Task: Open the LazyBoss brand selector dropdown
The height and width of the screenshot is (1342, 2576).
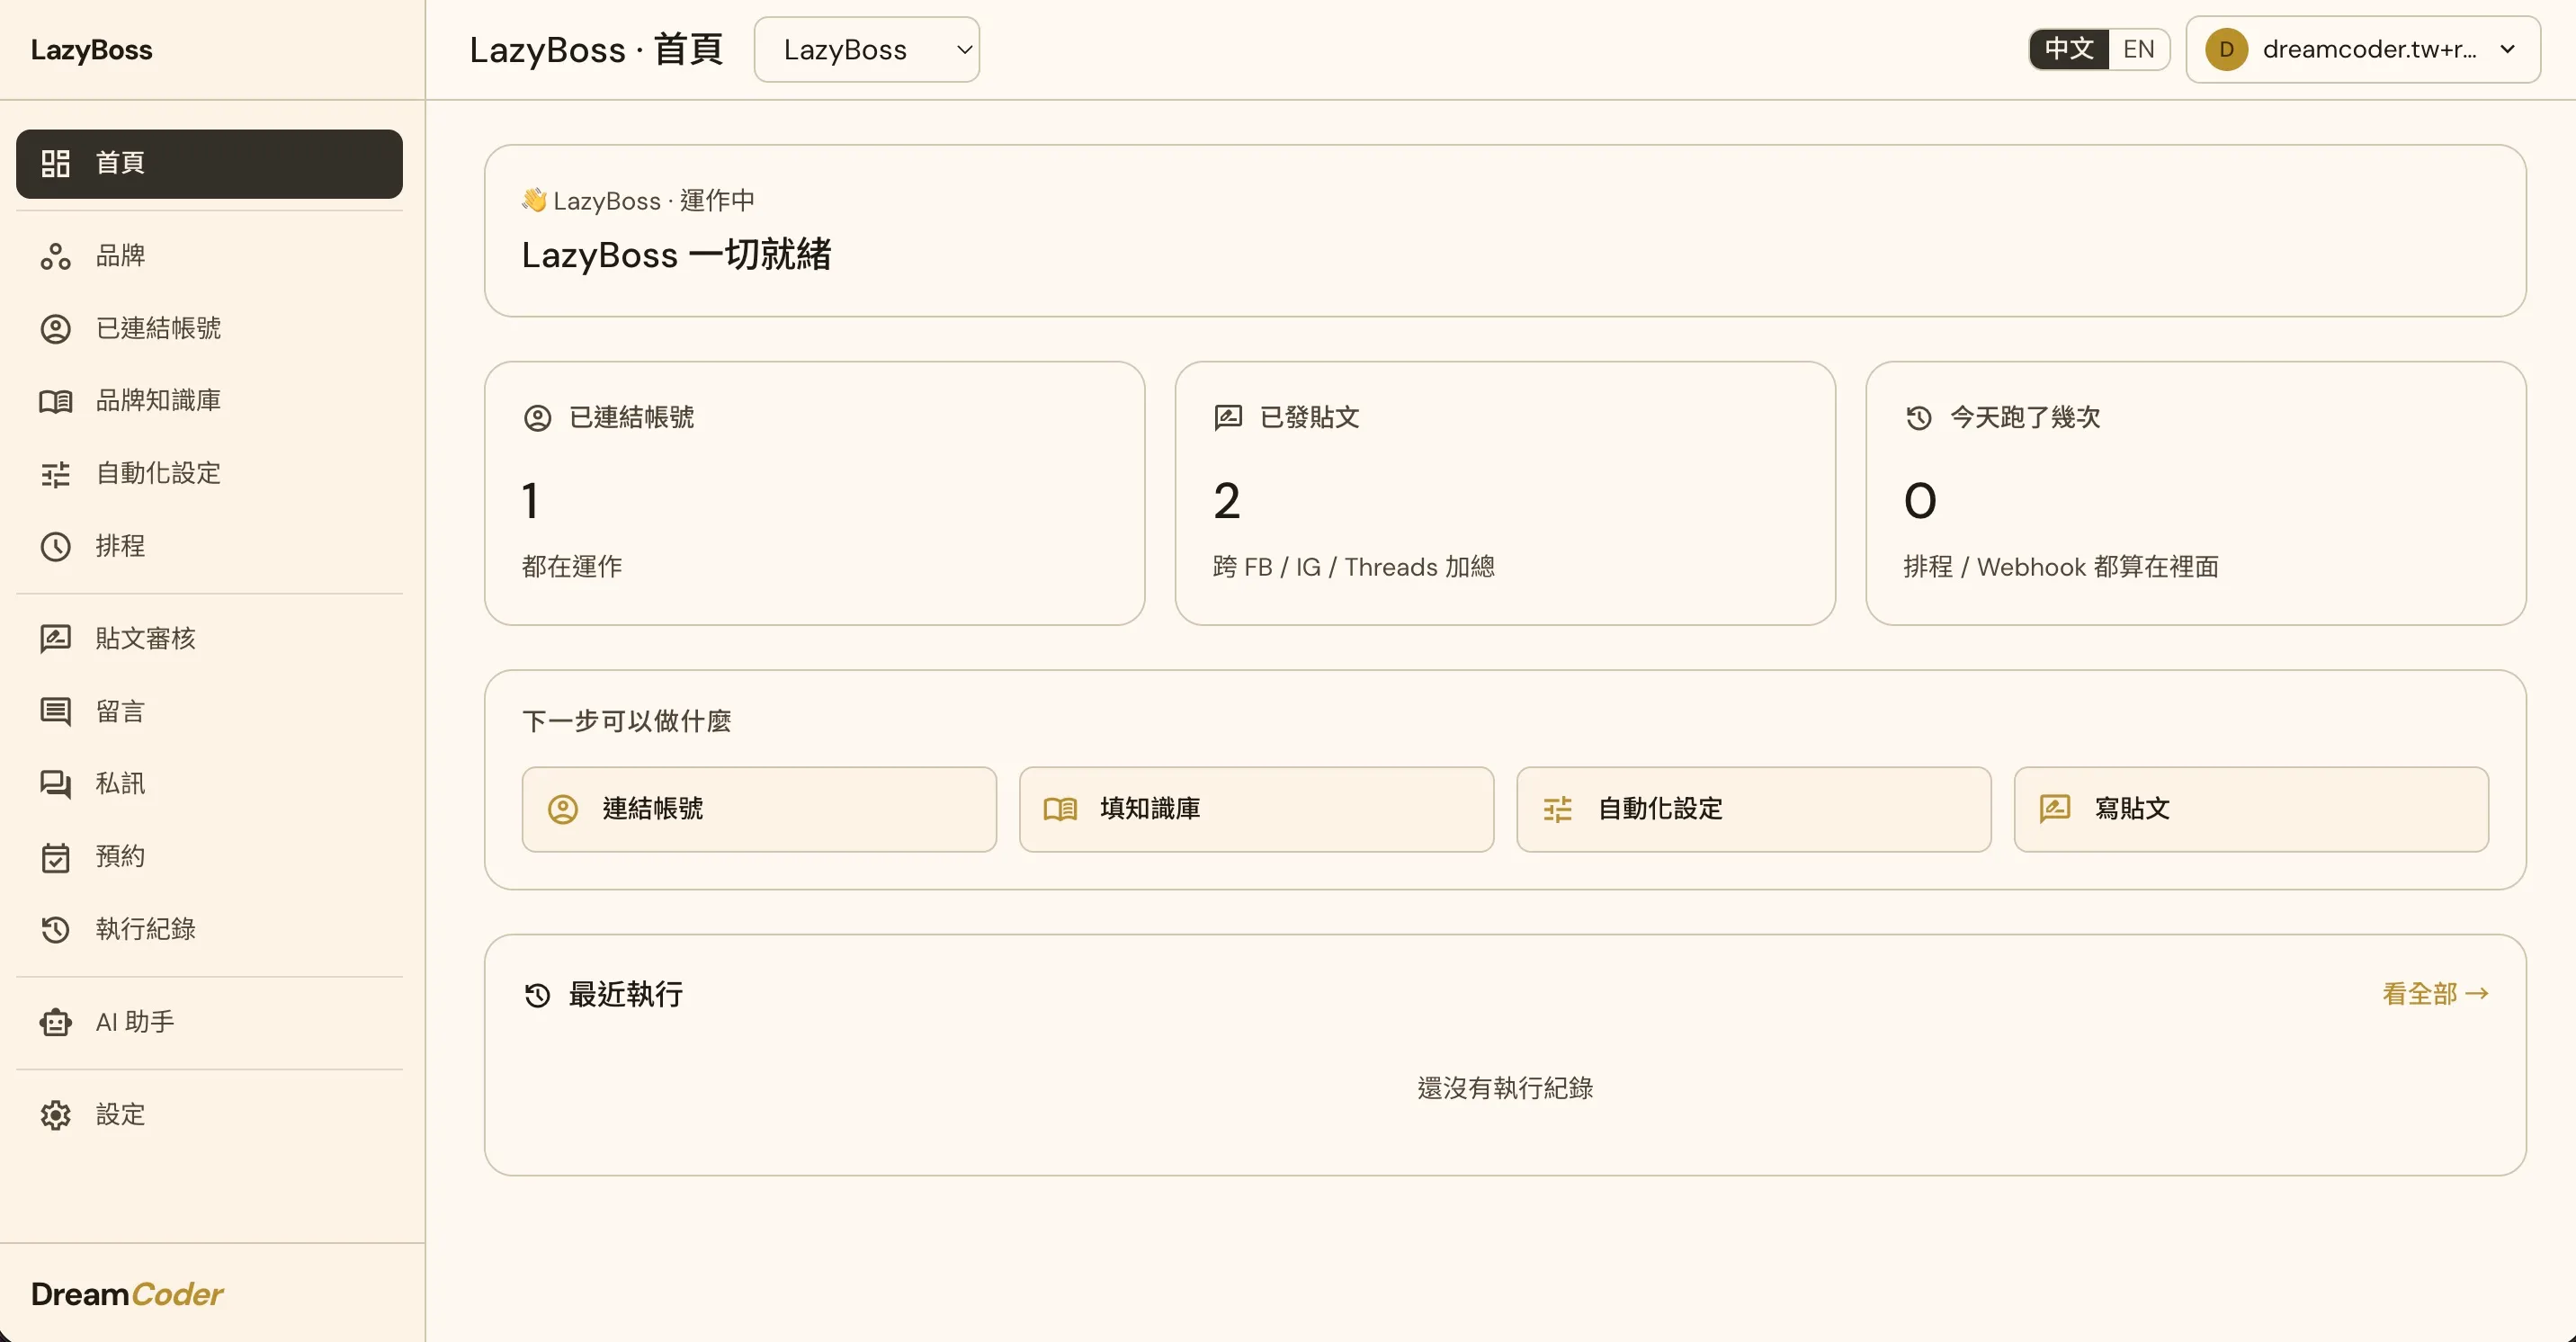Action: point(866,49)
